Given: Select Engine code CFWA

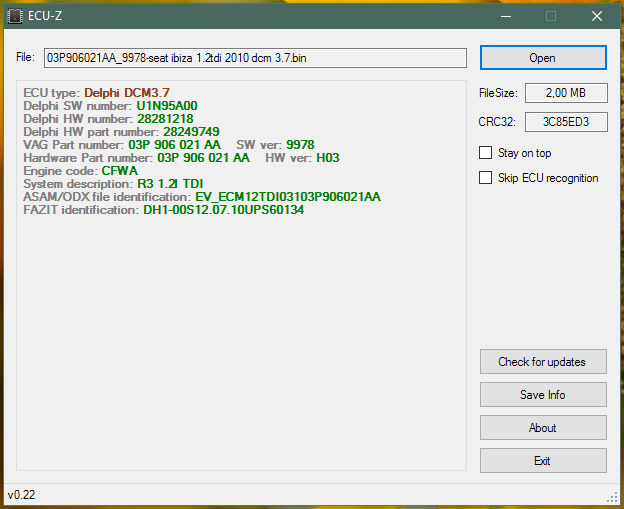Looking at the screenshot, I should [120, 171].
